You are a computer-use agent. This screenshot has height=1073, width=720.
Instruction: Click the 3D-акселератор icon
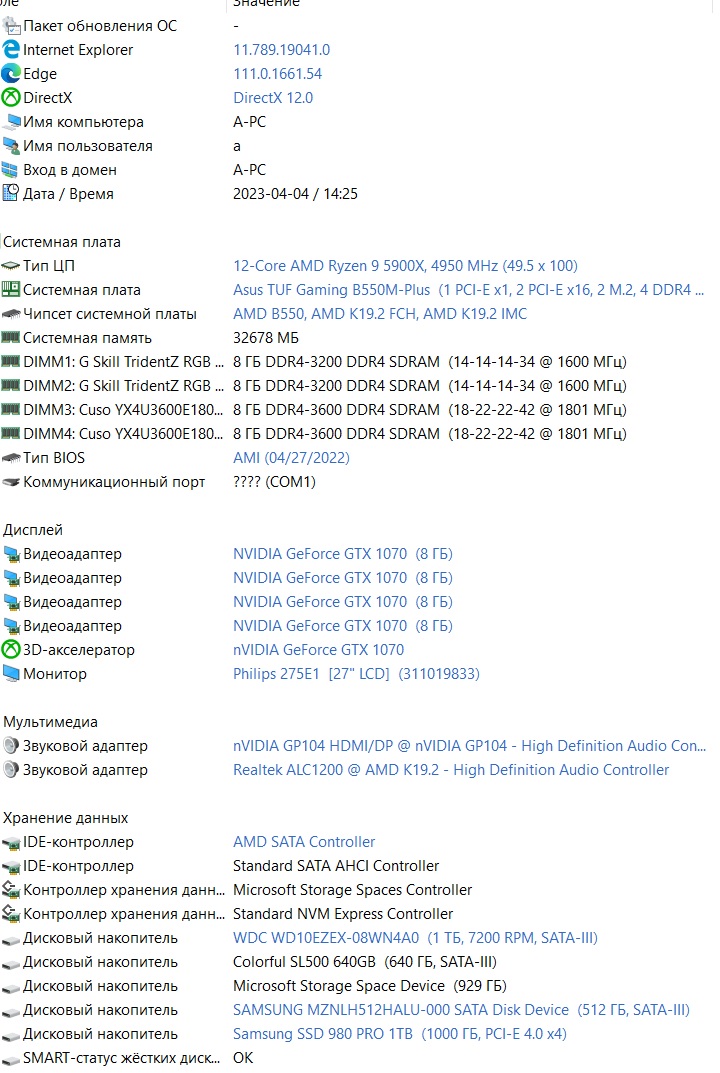(x=11, y=650)
